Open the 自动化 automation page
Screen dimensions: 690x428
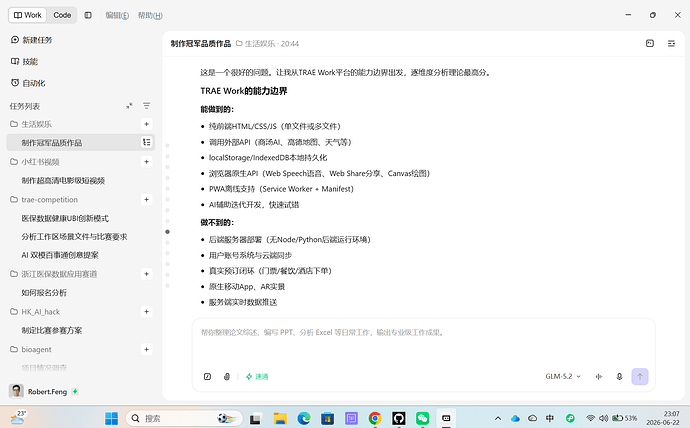[28, 83]
